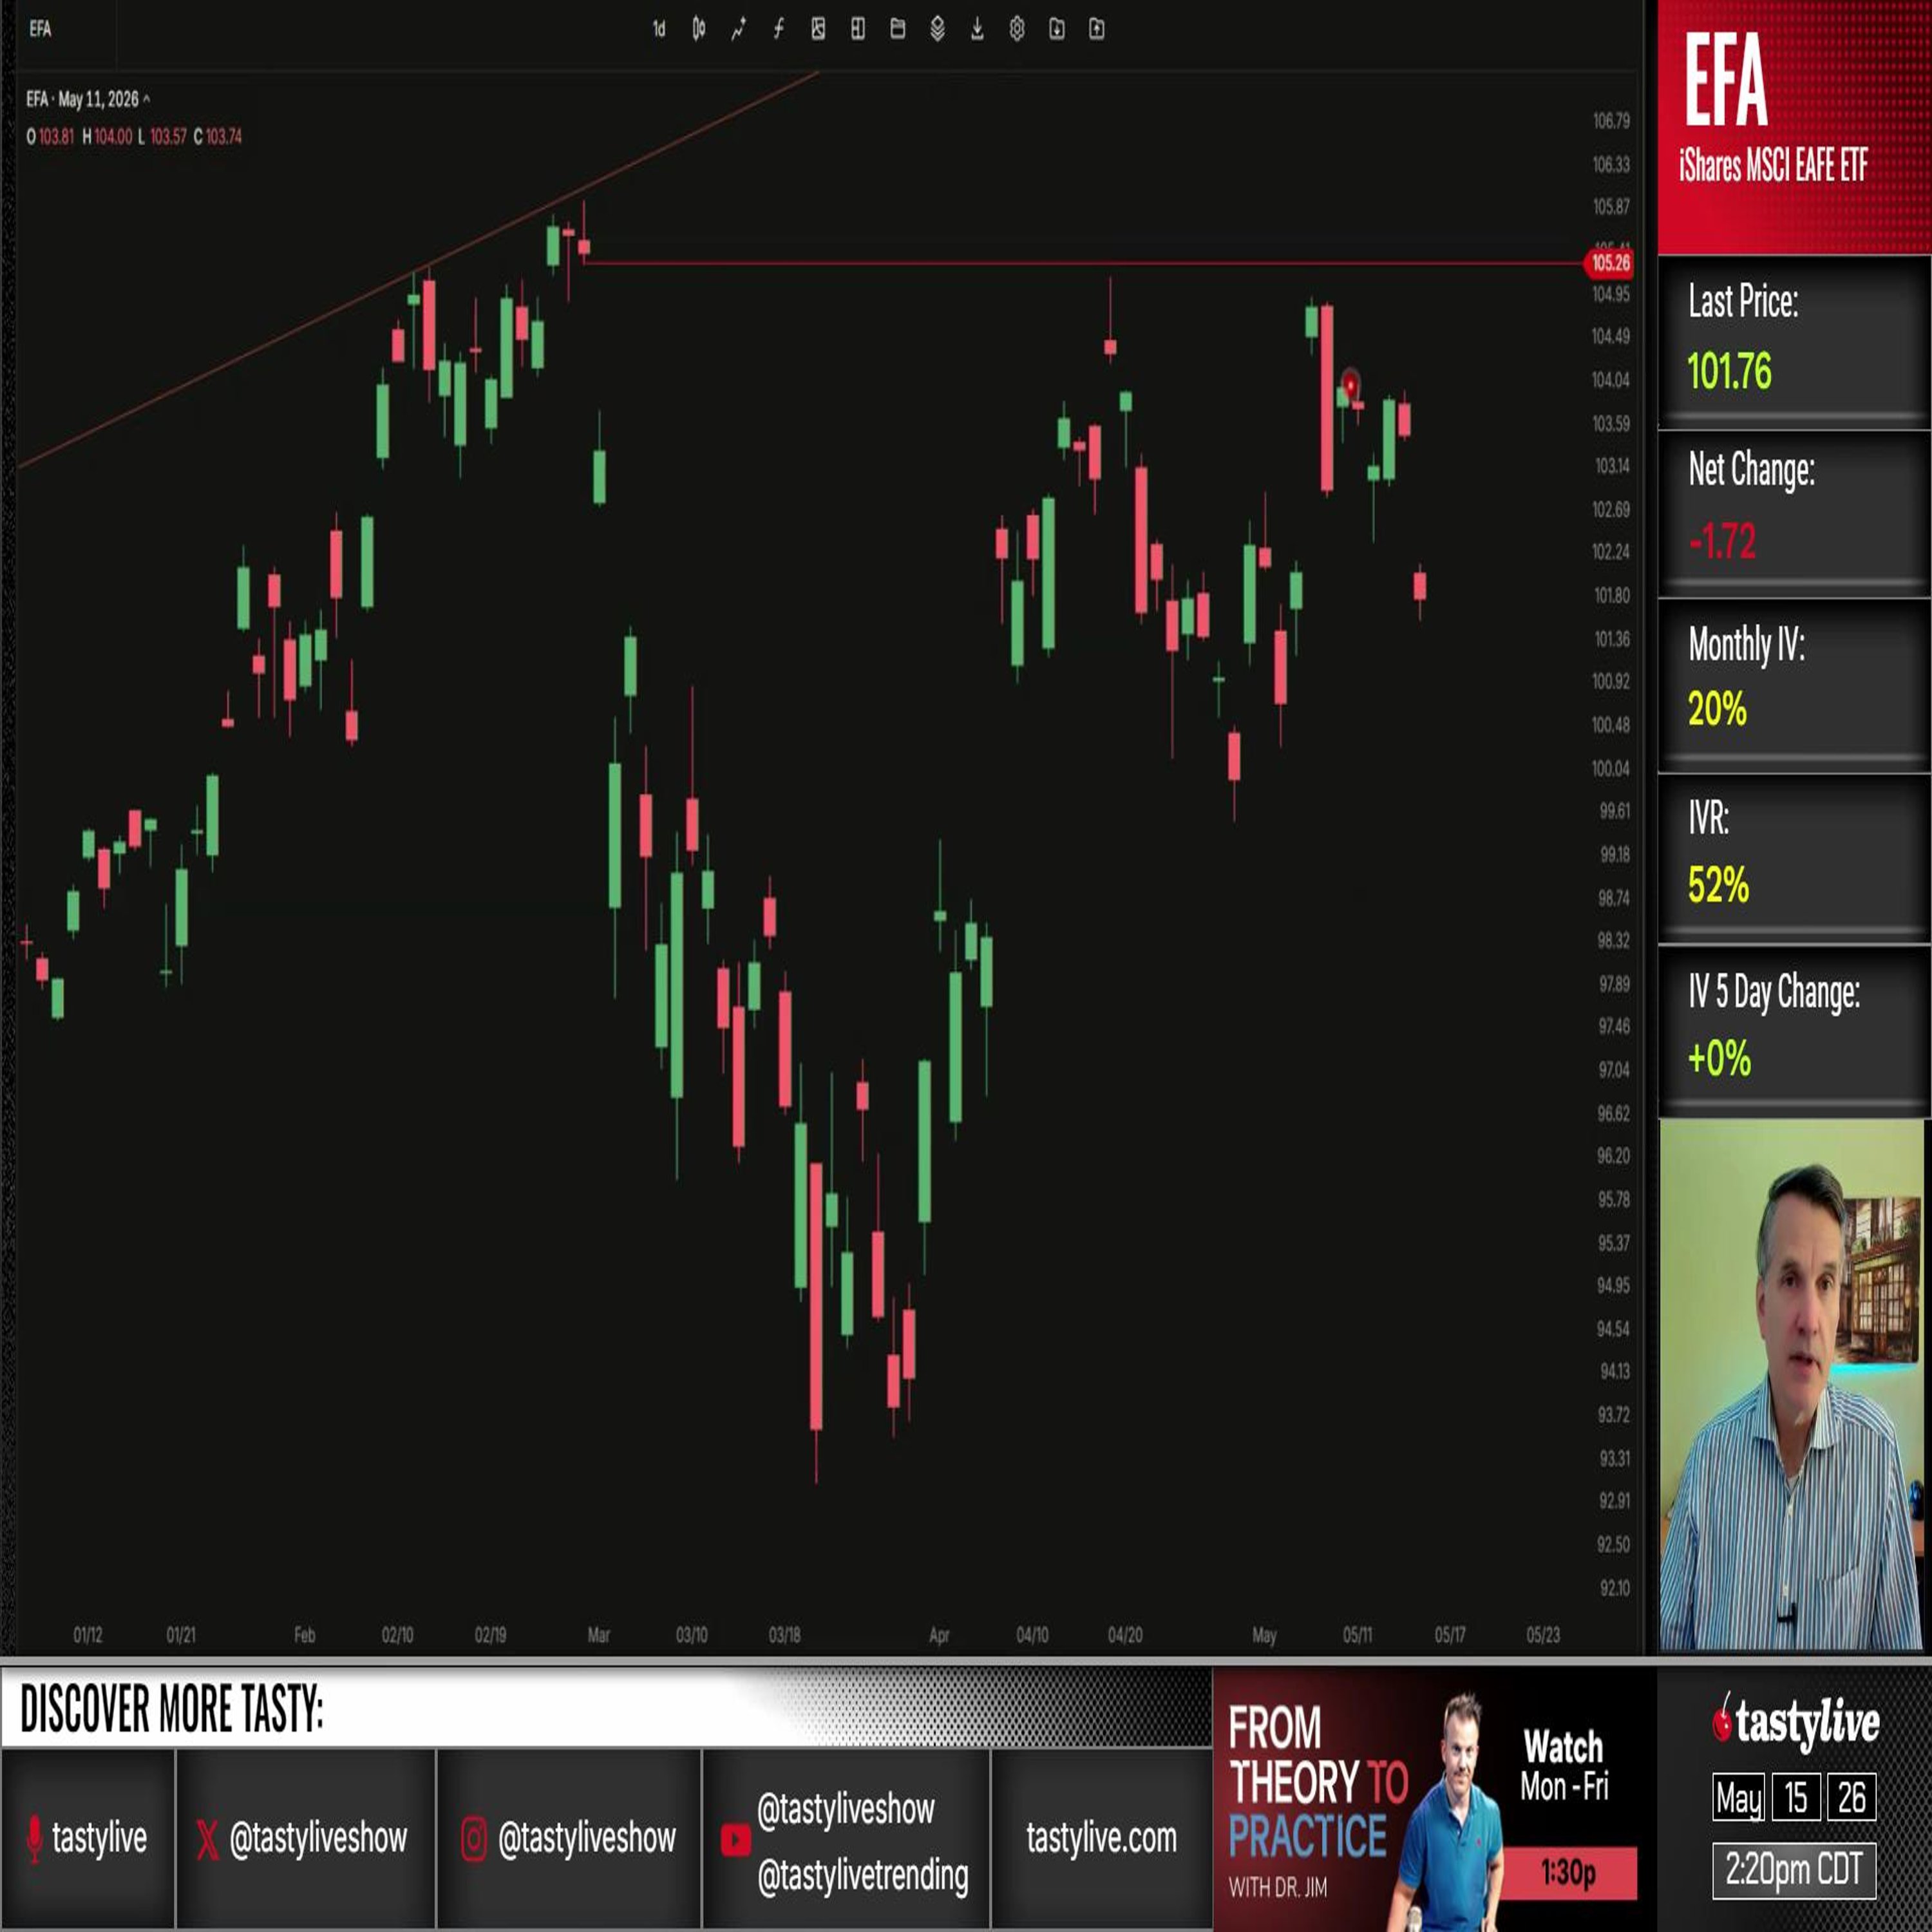This screenshot has height=1932, width=1932.
Task: Open the candlestick chart type selector
Action: pyautogui.click(x=699, y=29)
